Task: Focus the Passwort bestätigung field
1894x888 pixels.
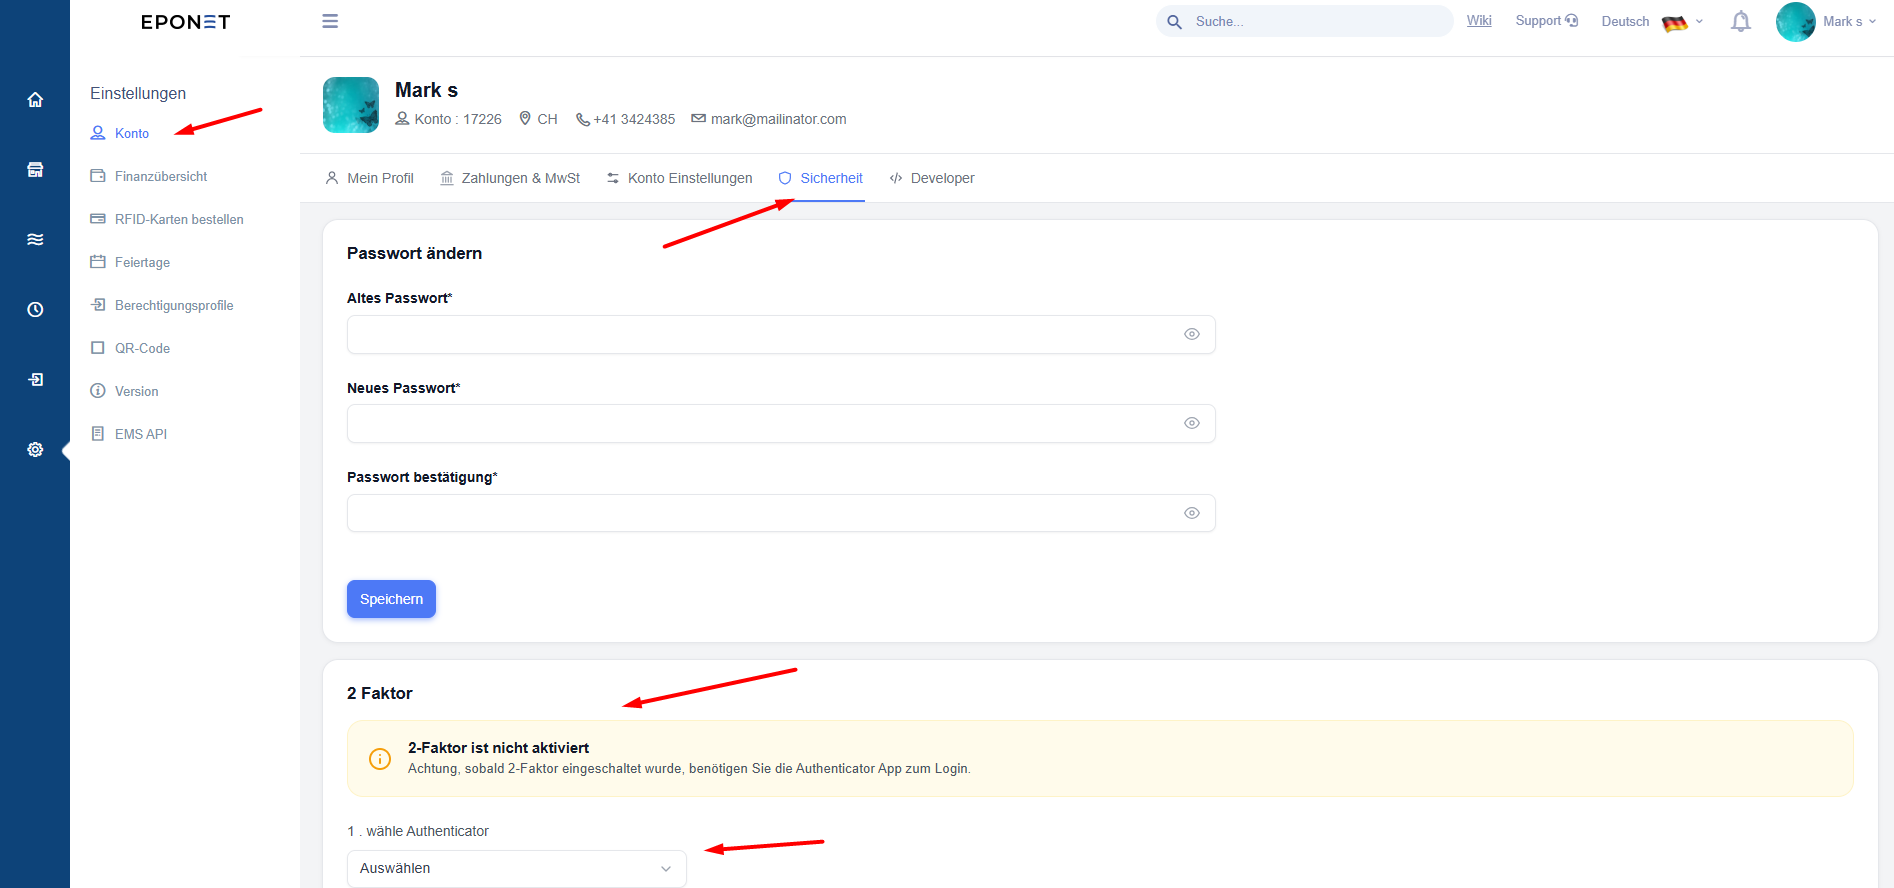Action: (x=781, y=513)
